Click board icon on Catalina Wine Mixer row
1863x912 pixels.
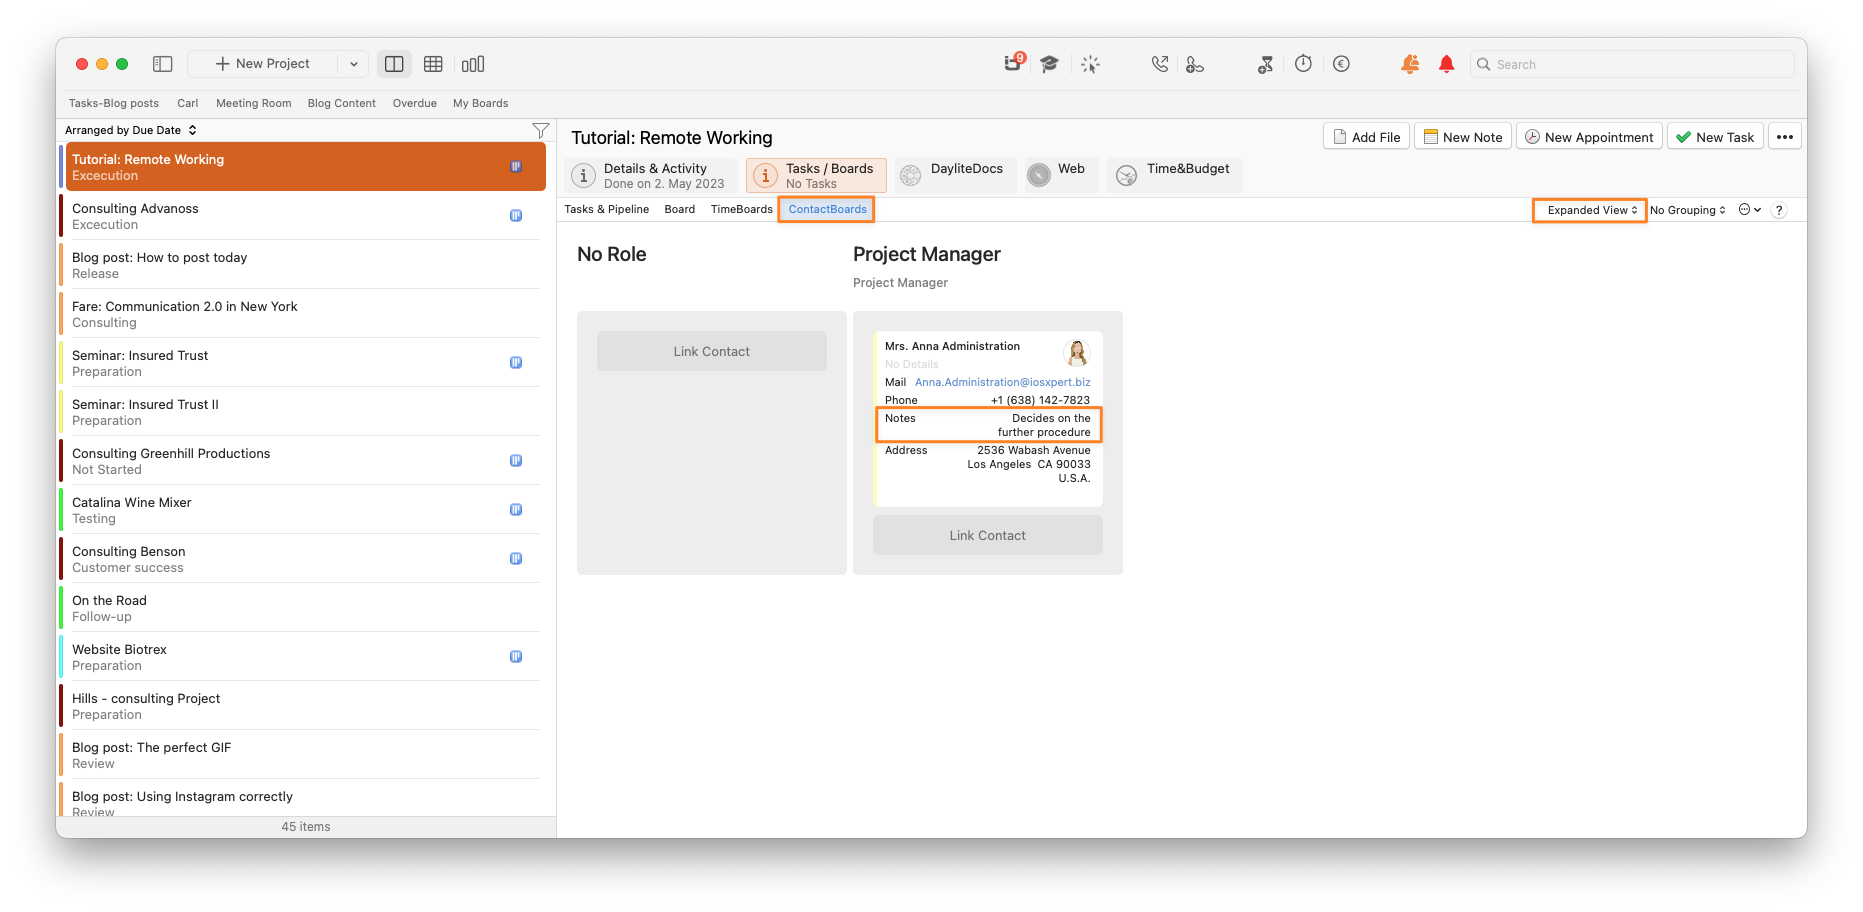pos(516,509)
